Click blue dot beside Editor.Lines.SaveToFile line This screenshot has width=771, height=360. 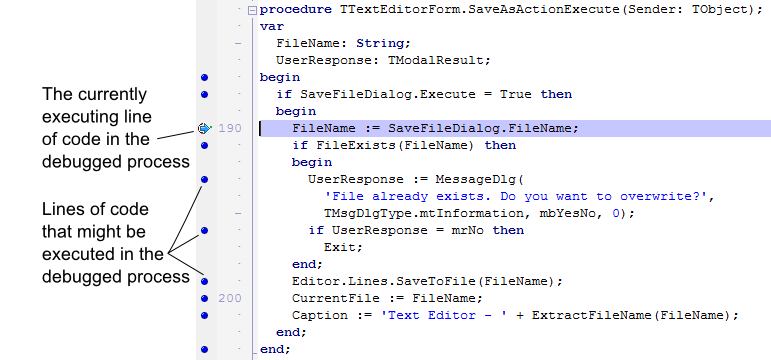pyautogui.click(x=205, y=281)
